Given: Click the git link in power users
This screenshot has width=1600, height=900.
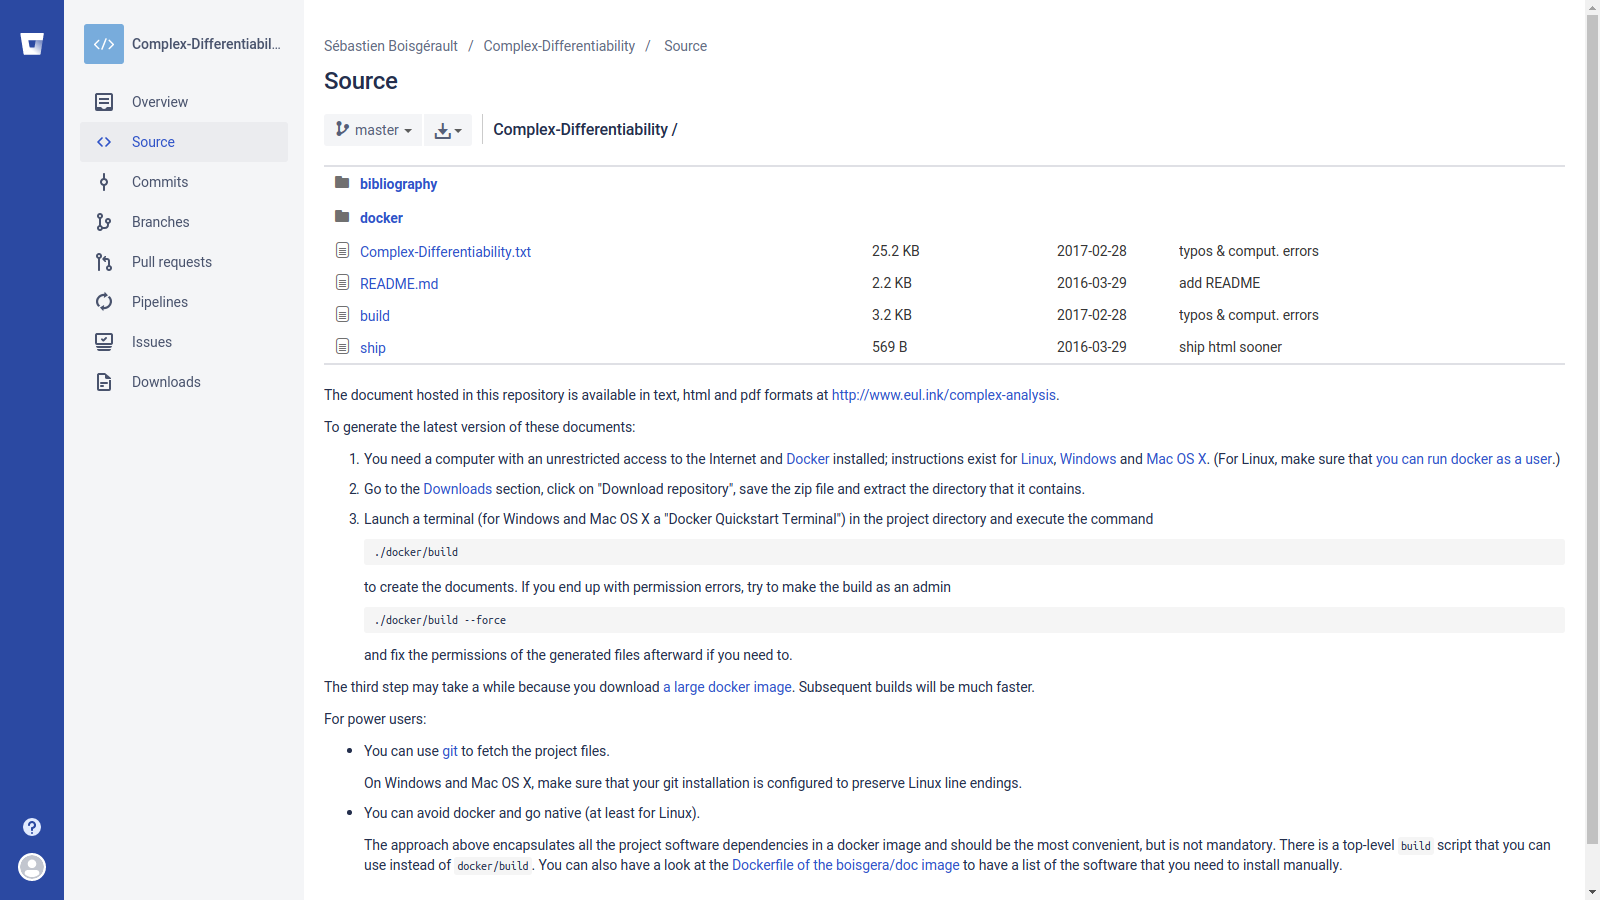Looking at the screenshot, I should tap(450, 751).
